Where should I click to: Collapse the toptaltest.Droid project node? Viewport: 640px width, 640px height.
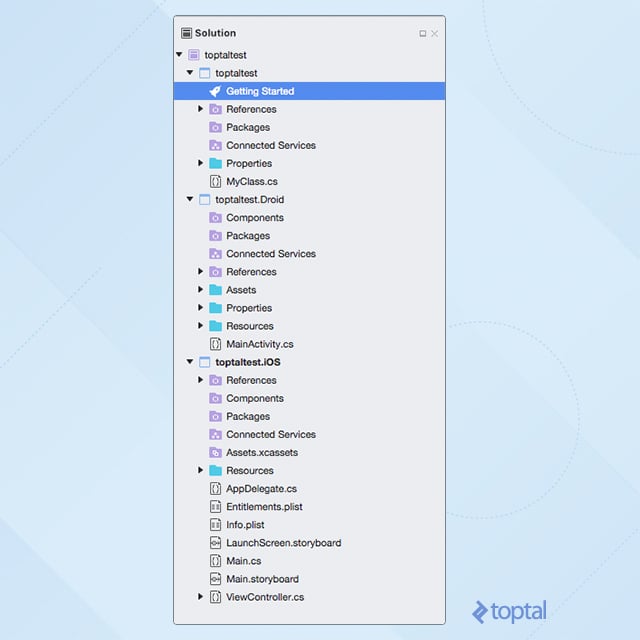coord(190,200)
